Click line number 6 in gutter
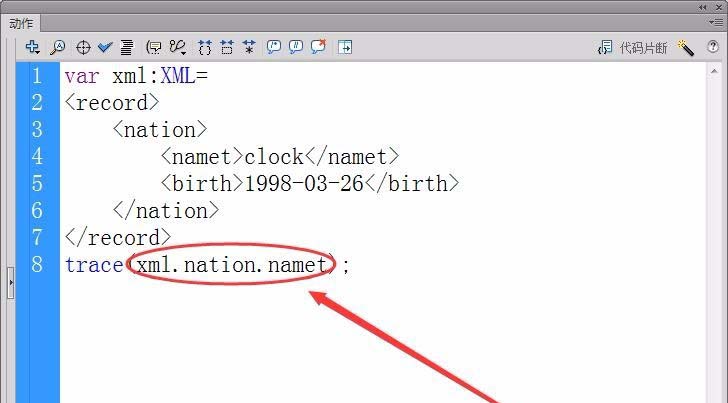This screenshot has height=403, width=728. [x=38, y=210]
